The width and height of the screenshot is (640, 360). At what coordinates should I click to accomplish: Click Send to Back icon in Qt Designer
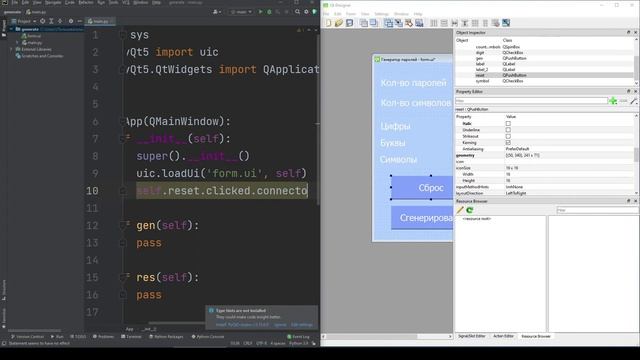[x=363, y=23]
